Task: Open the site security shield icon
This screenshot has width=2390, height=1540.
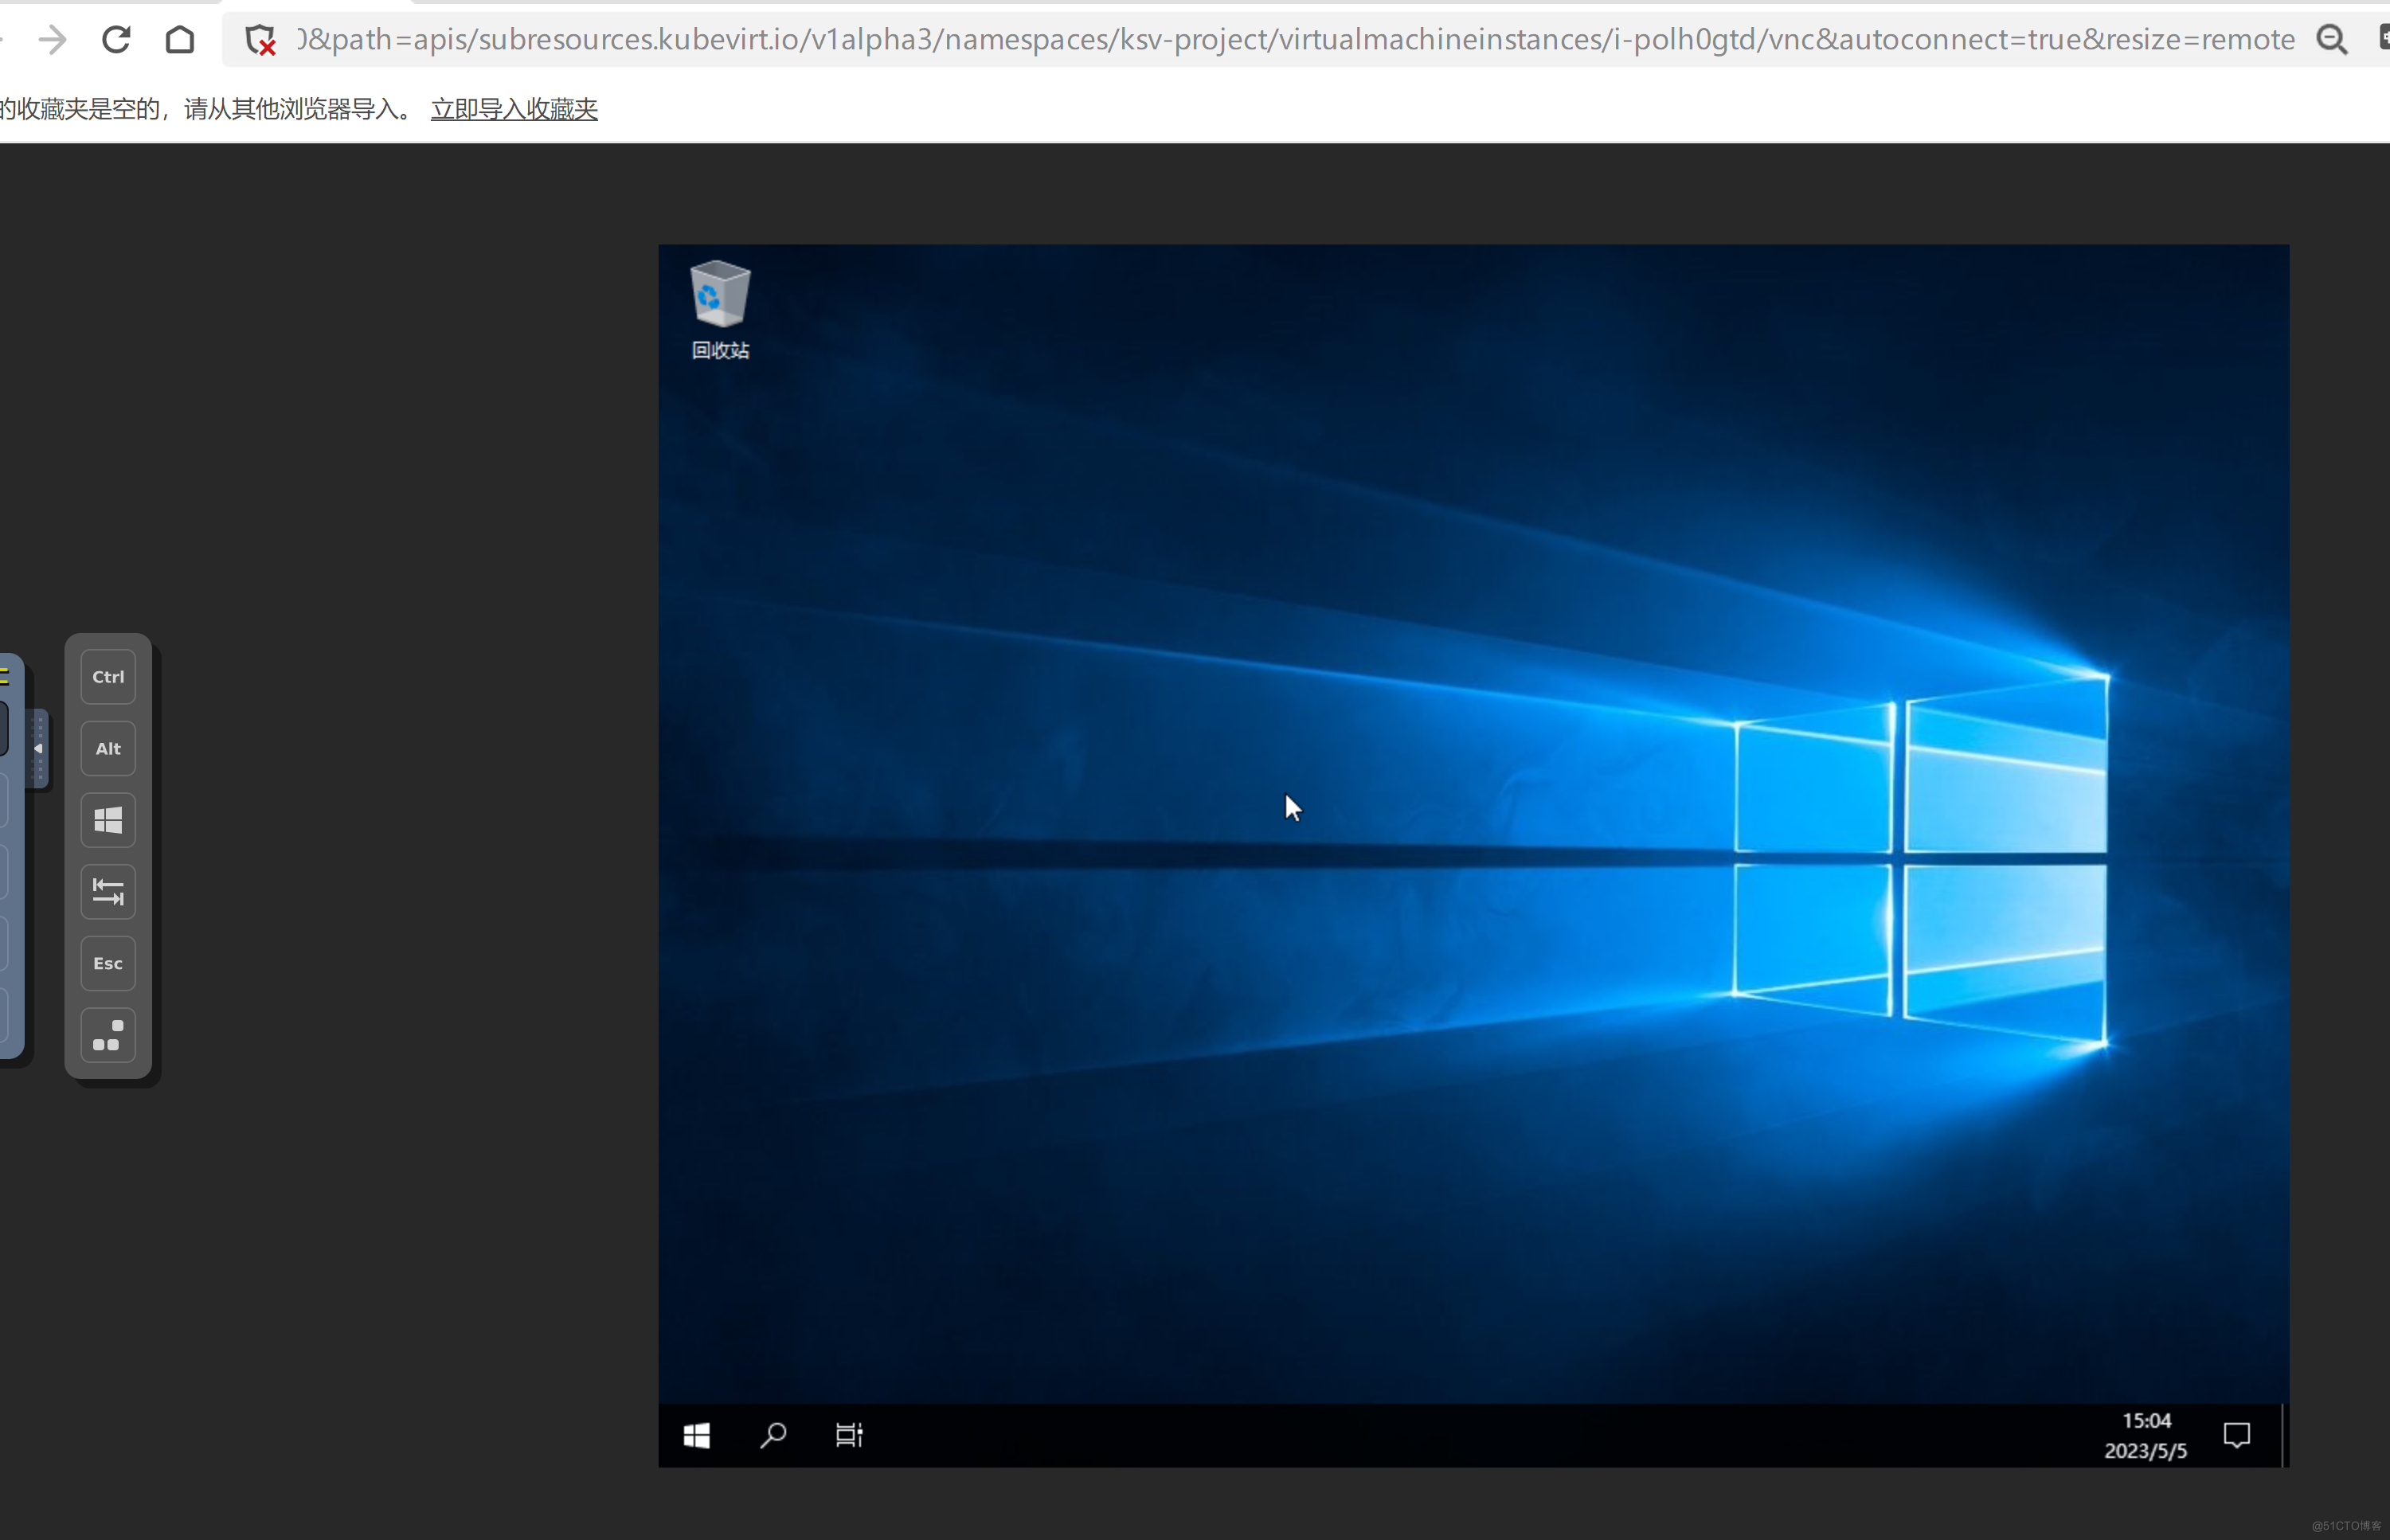Action: click(260, 40)
